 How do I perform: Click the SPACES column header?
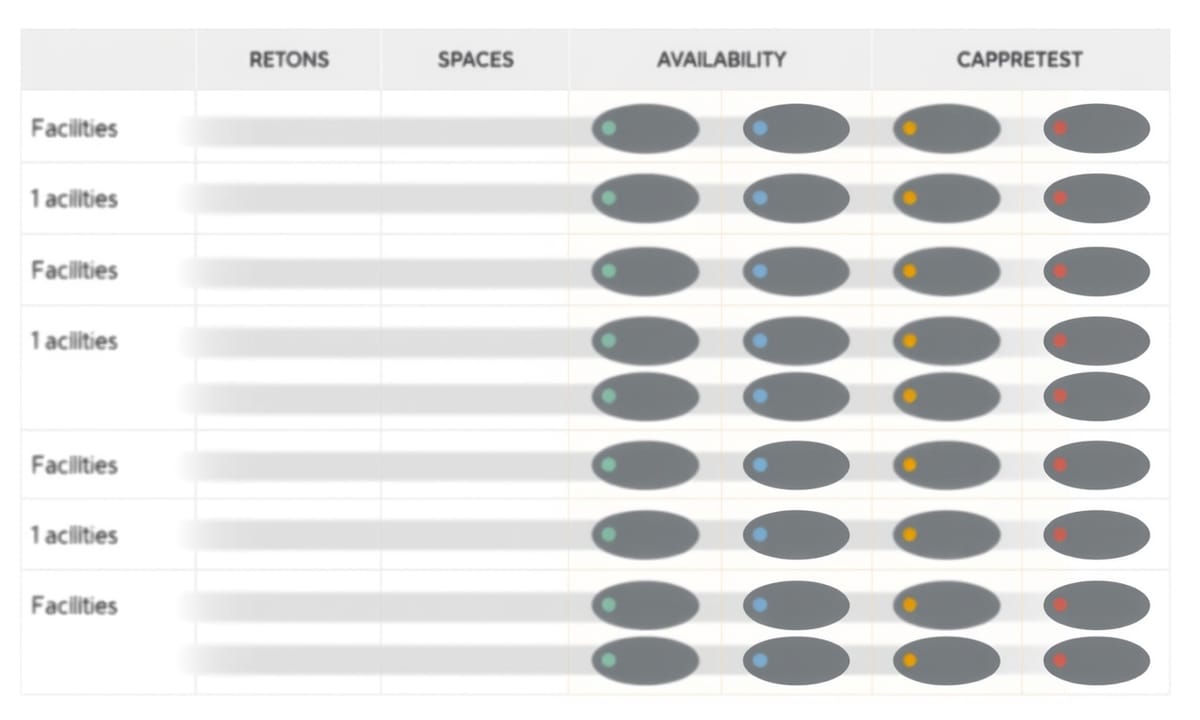[475, 60]
